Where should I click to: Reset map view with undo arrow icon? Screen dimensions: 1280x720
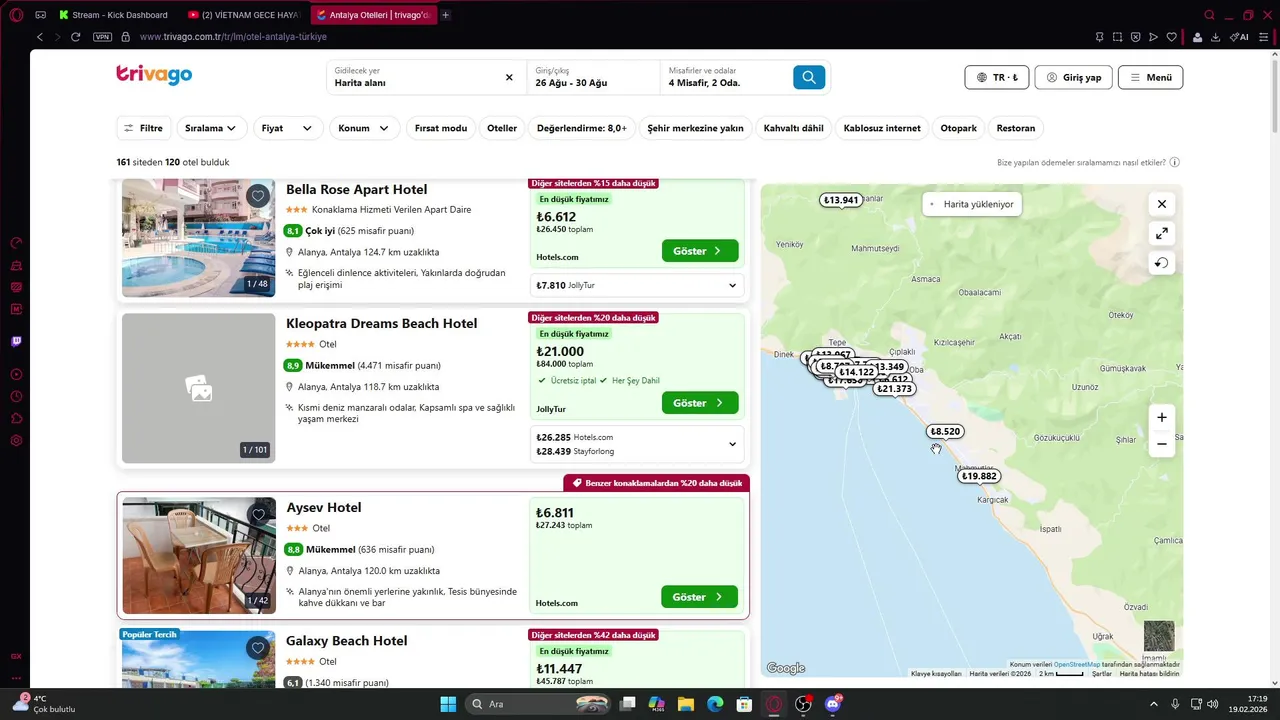[1161, 263]
